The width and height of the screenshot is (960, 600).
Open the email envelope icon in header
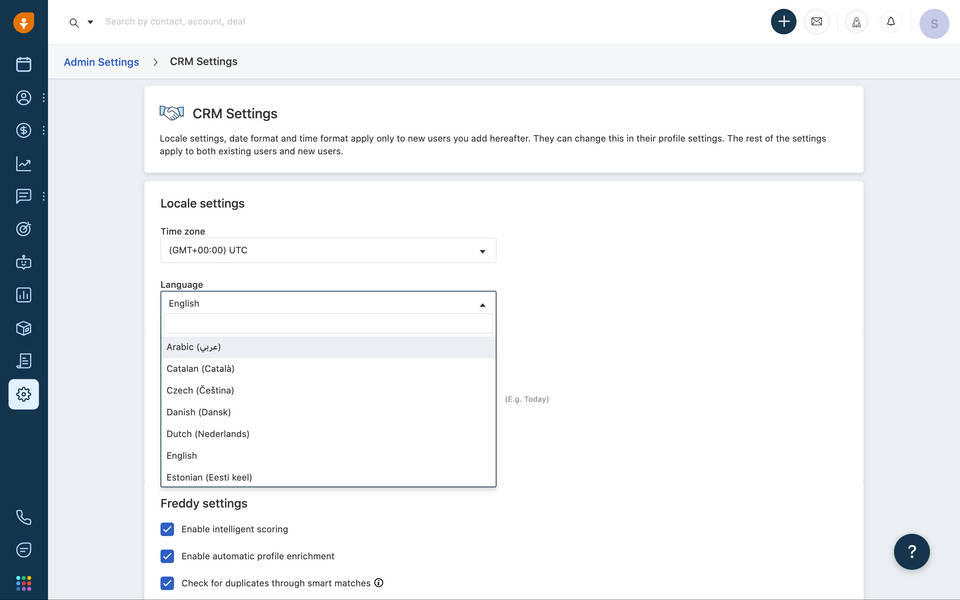click(817, 22)
